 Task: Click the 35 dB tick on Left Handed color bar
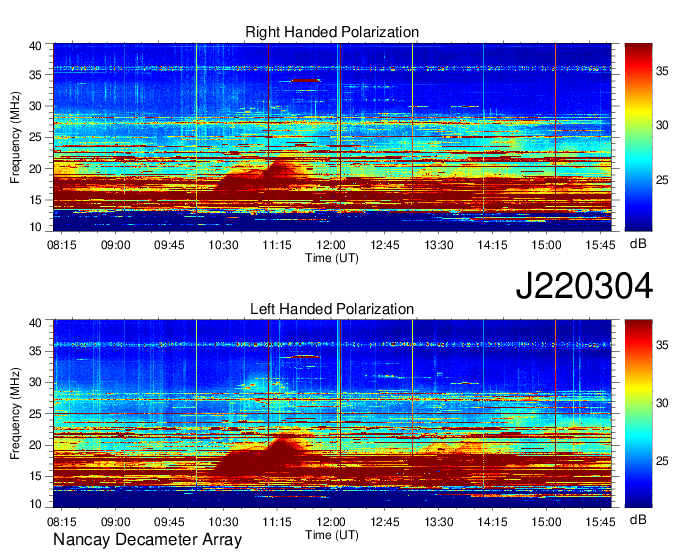(x=662, y=345)
